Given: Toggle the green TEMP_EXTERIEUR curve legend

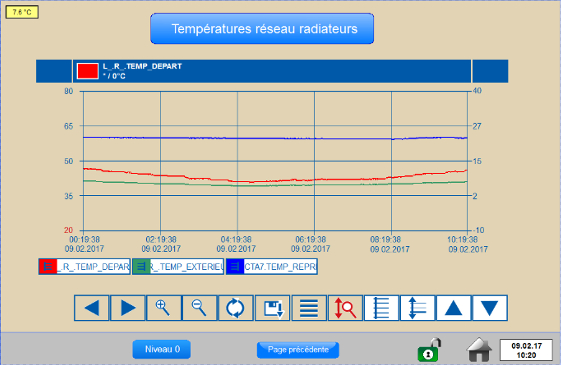Looking at the screenshot, I should (178, 267).
